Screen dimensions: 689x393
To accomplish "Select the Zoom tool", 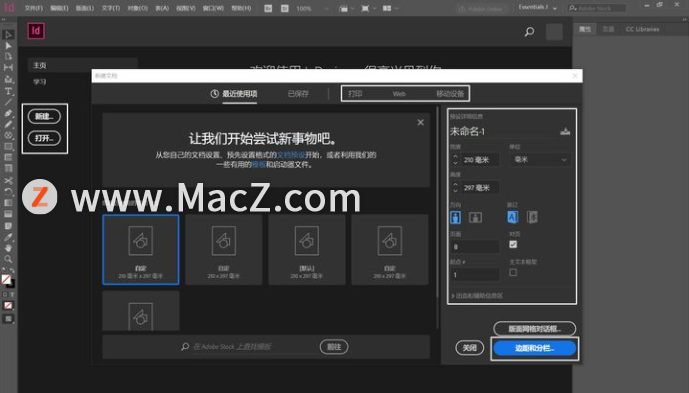I will (x=8, y=259).
